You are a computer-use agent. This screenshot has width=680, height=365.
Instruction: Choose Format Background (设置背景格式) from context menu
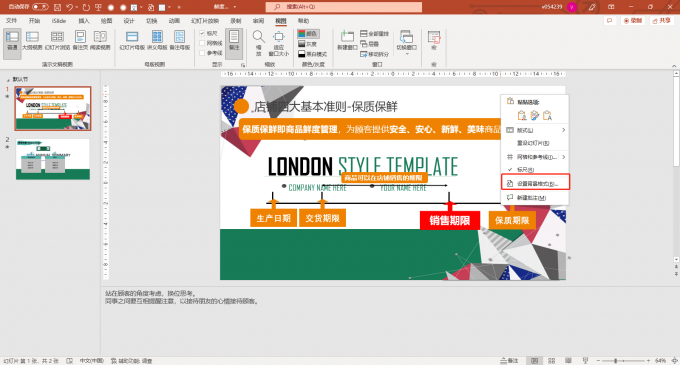point(535,183)
